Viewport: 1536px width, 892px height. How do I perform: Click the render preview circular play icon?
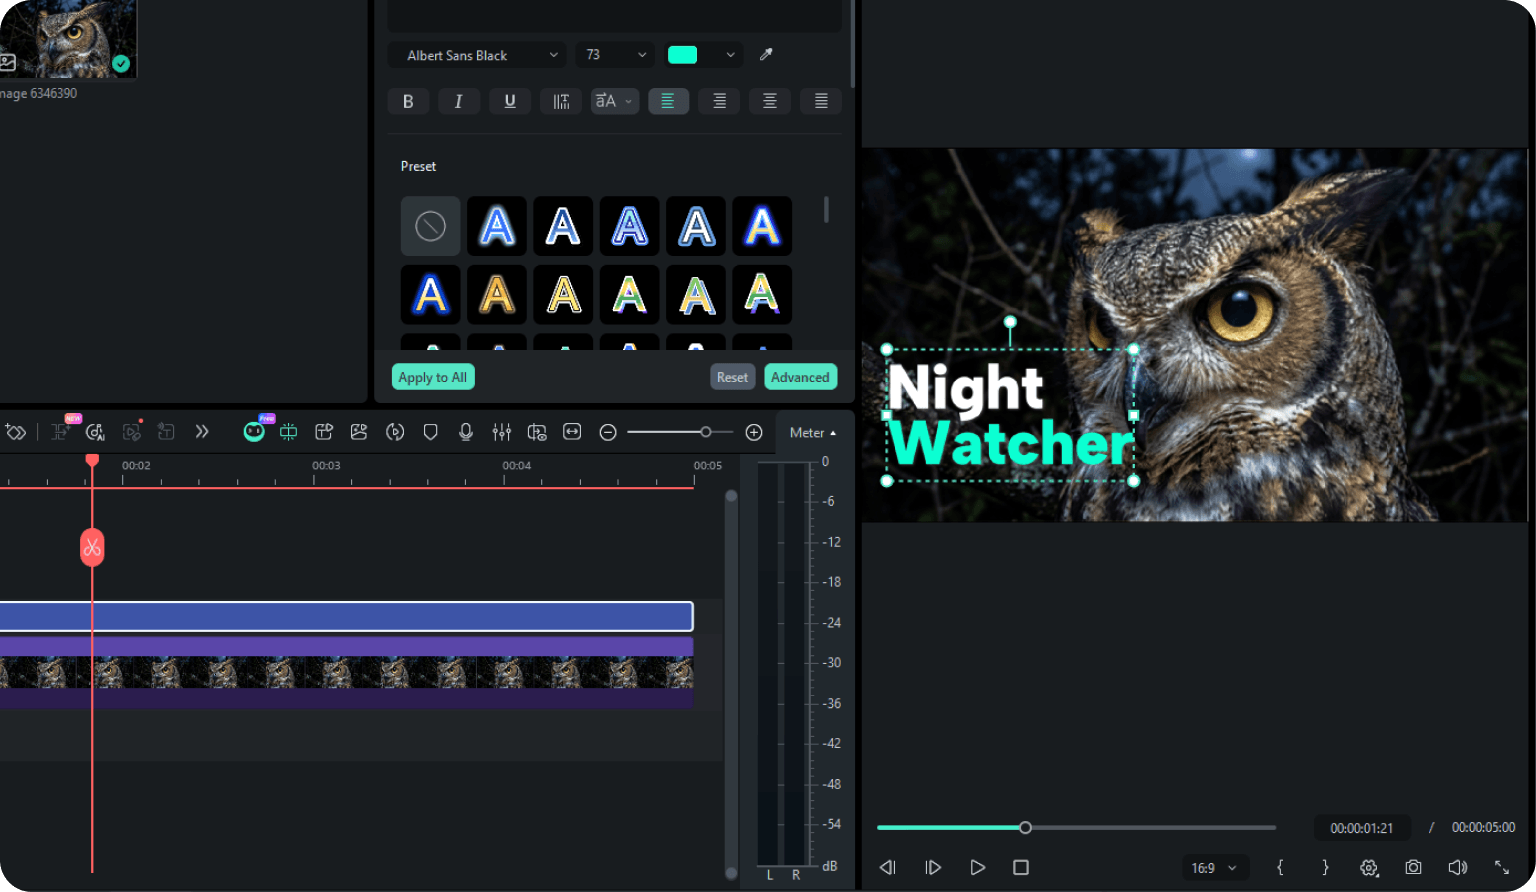tap(395, 432)
